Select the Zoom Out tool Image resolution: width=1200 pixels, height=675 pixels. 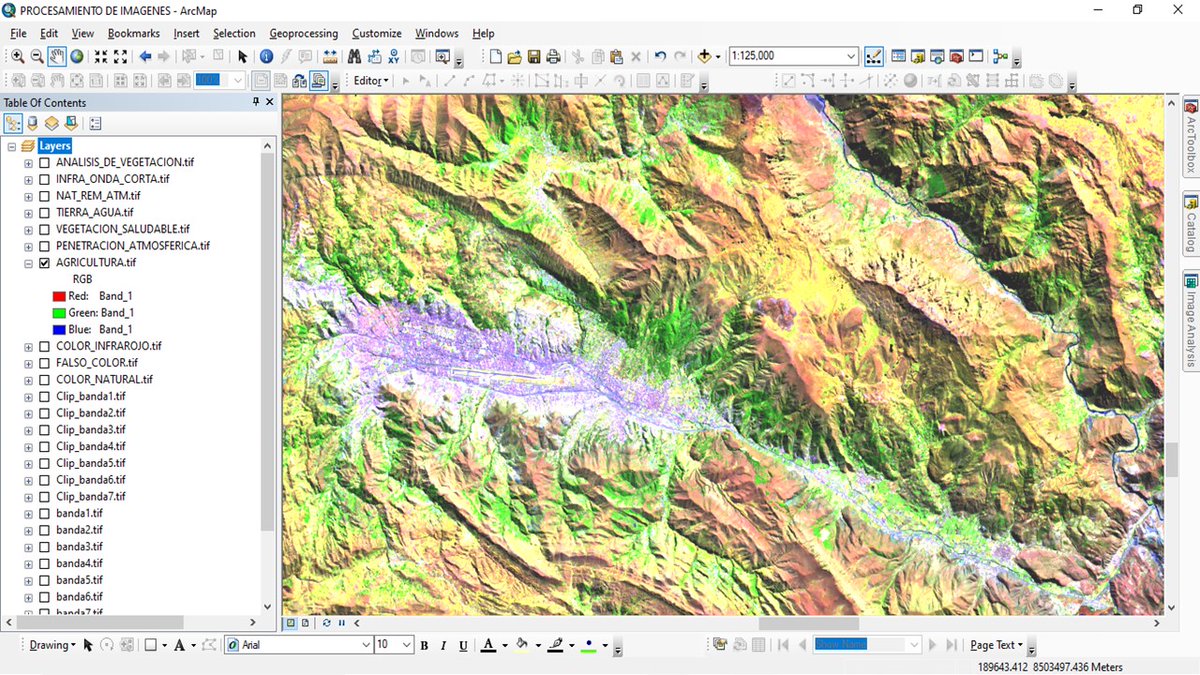pos(37,56)
